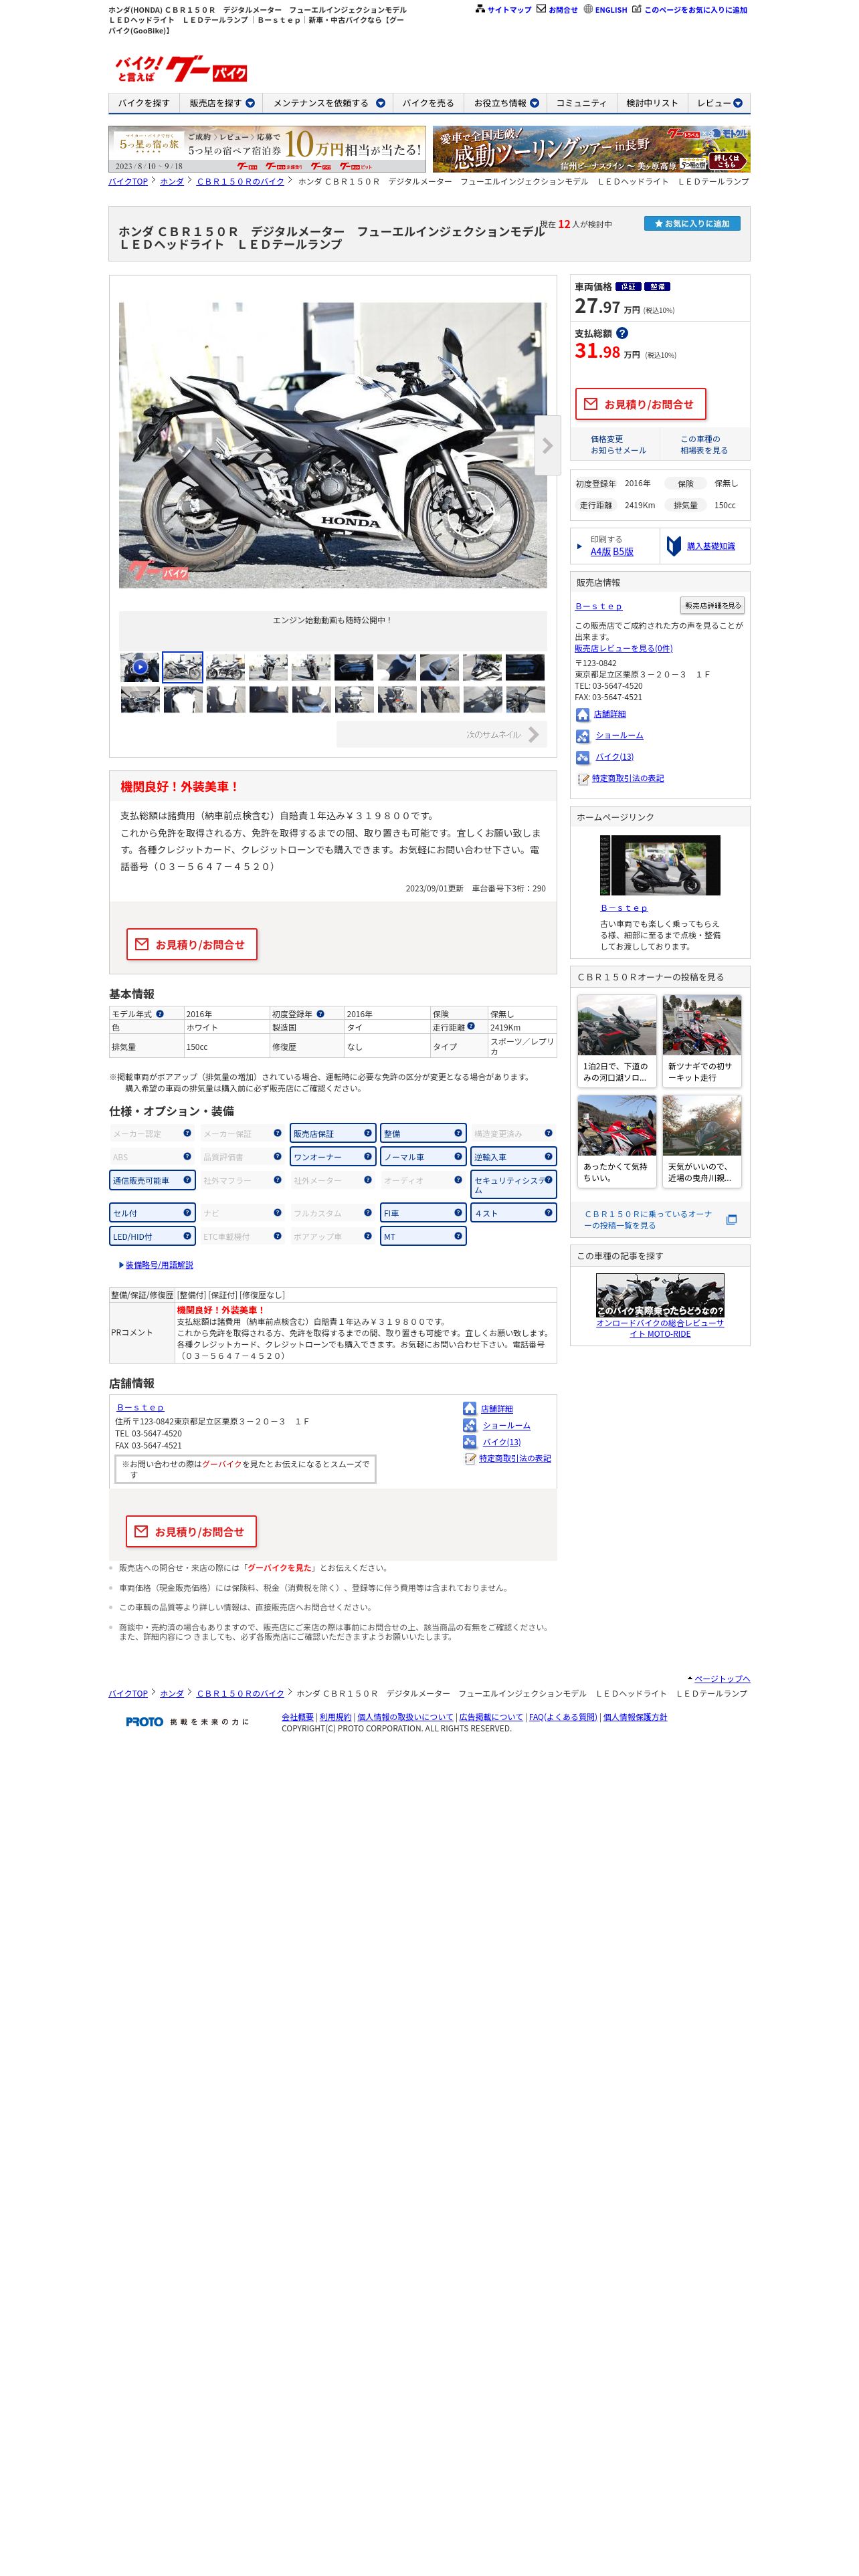The image size is (859, 2576).
Task: Click the help icon on 販売店保証
Action: coord(367,1133)
